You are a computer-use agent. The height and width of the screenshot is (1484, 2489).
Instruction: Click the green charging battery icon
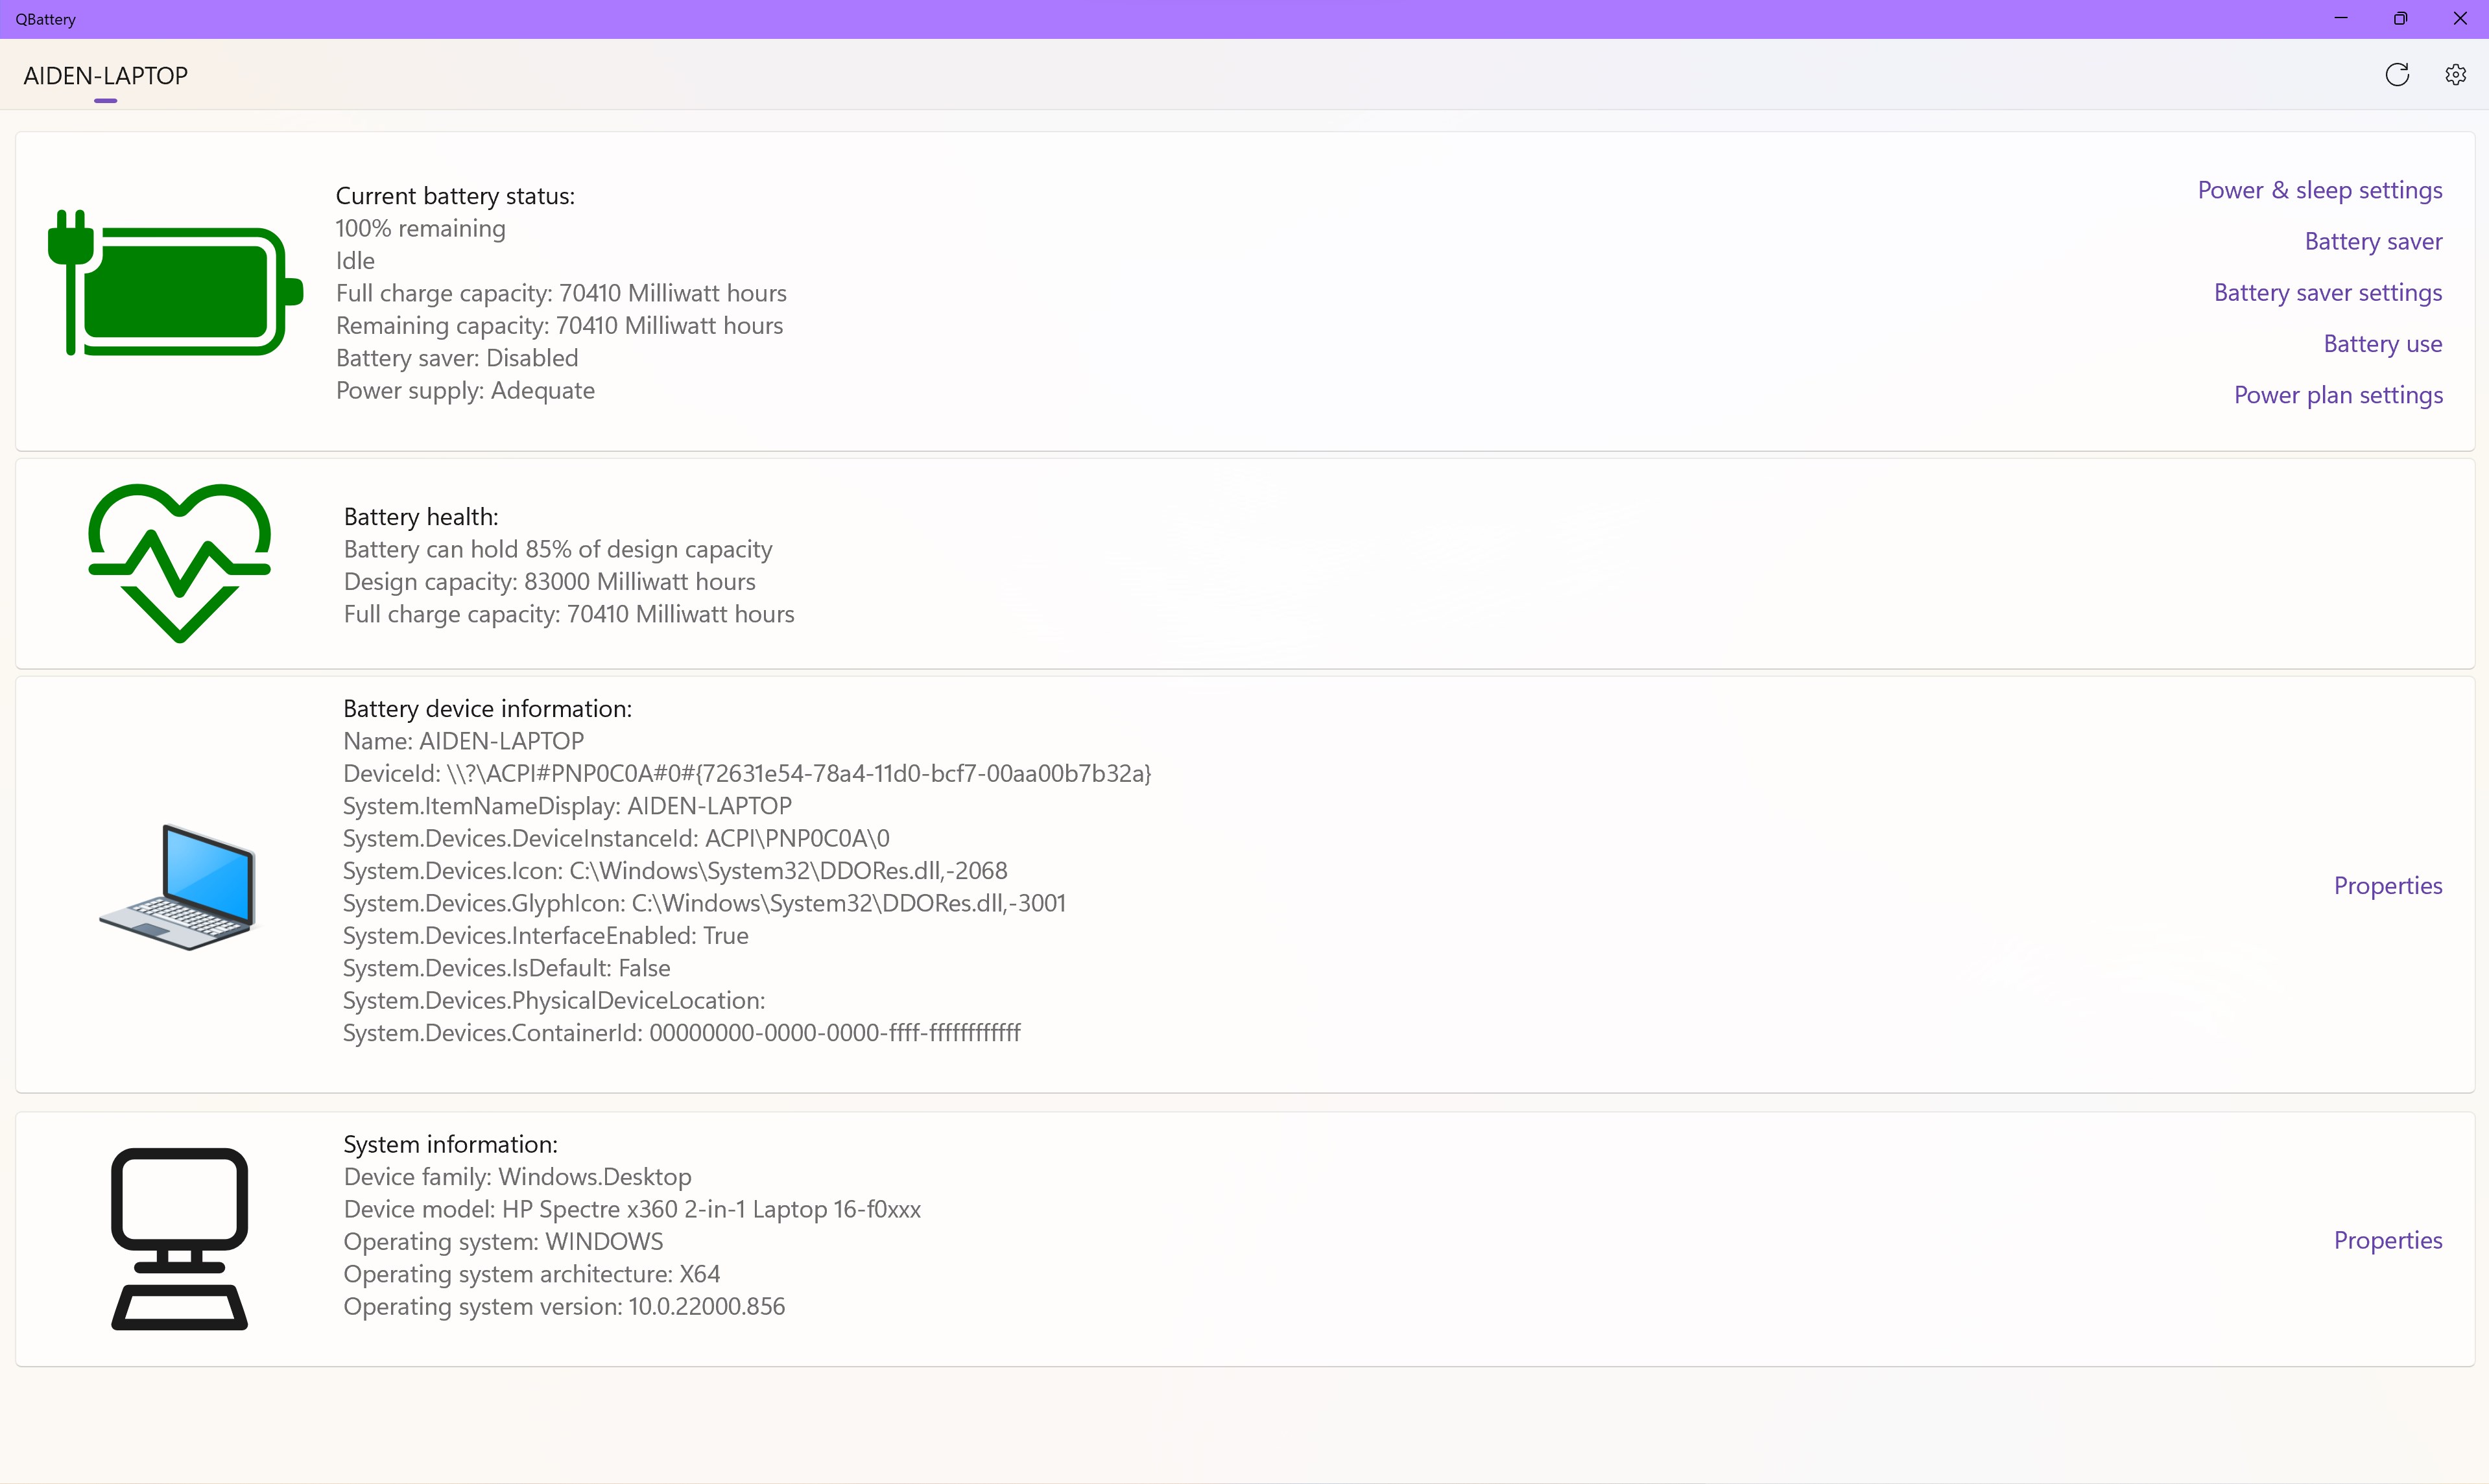(176, 284)
